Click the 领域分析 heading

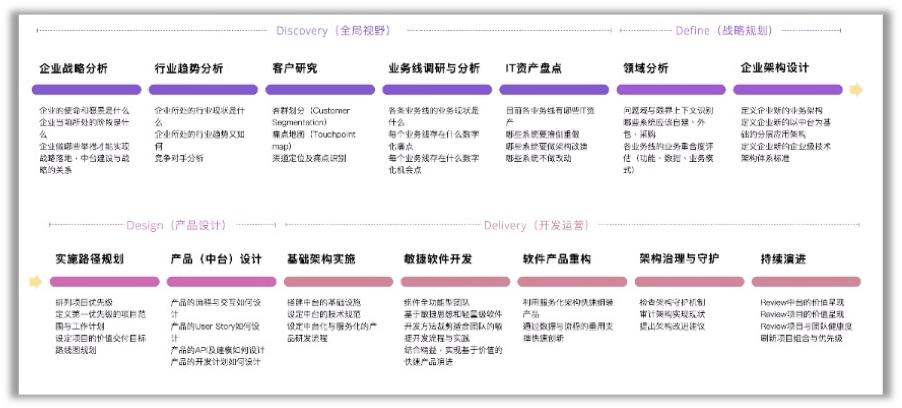645,68
